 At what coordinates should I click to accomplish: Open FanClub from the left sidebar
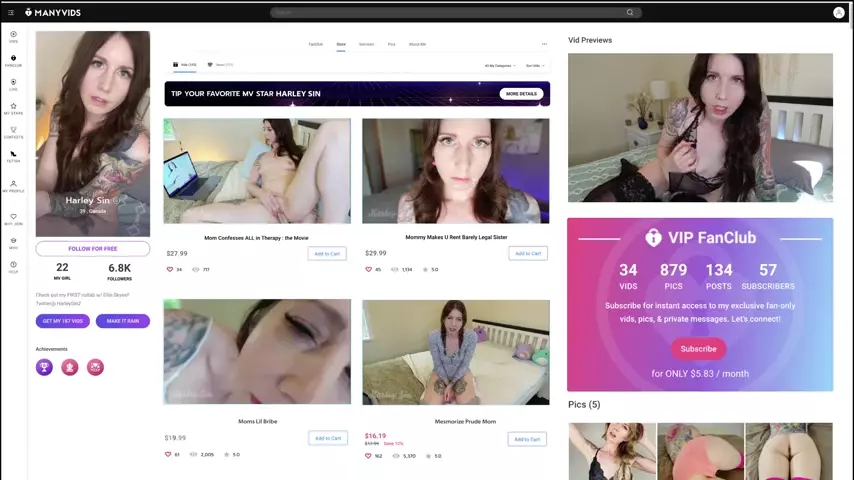pos(13,60)
